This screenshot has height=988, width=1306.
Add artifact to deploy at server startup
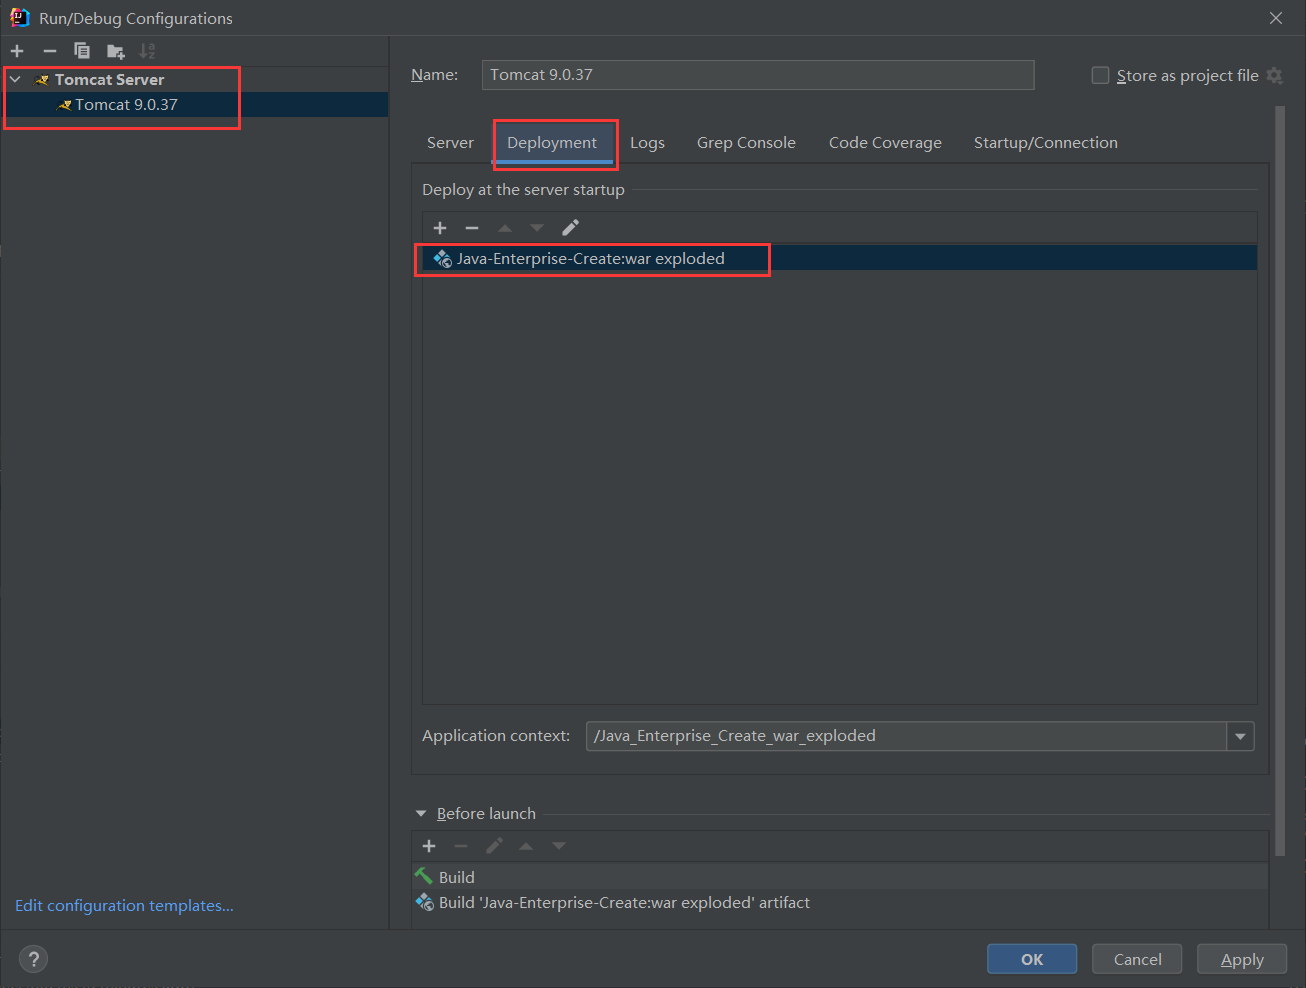440,228
